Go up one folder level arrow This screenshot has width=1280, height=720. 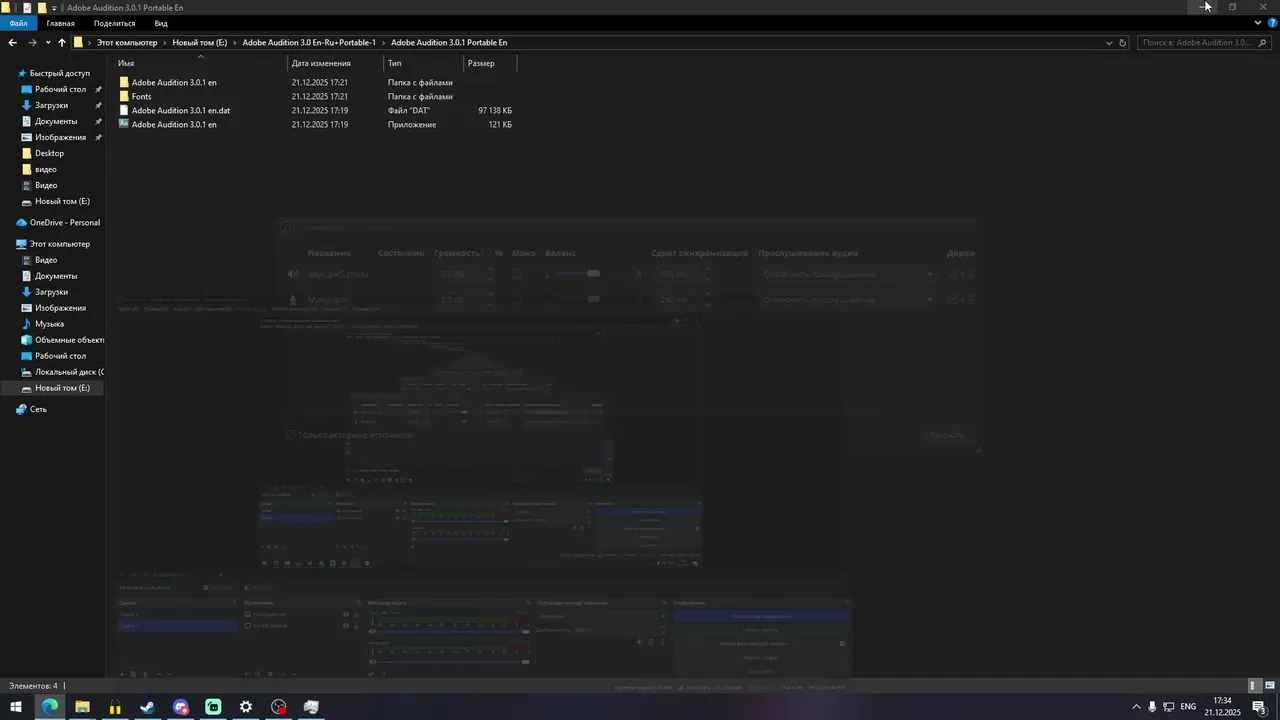62,43
